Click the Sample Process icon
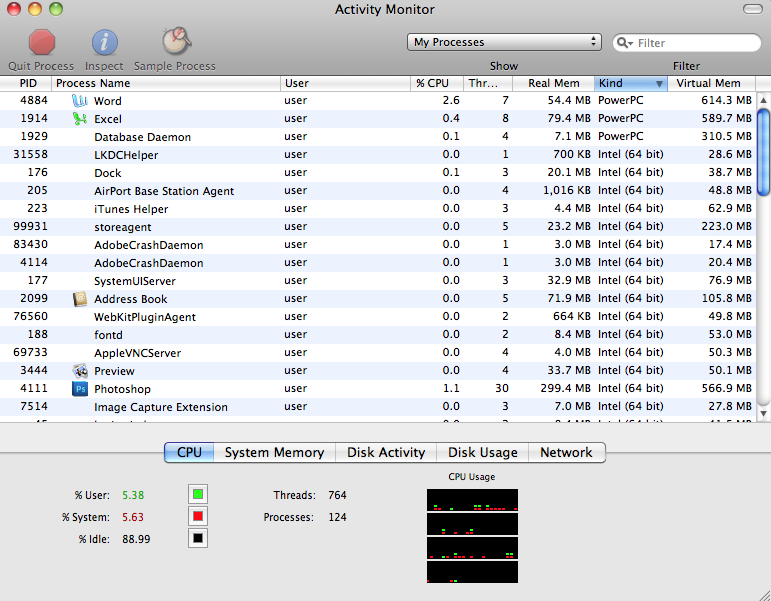Viewport: 771px width, 601px height. tap(176, 40)
